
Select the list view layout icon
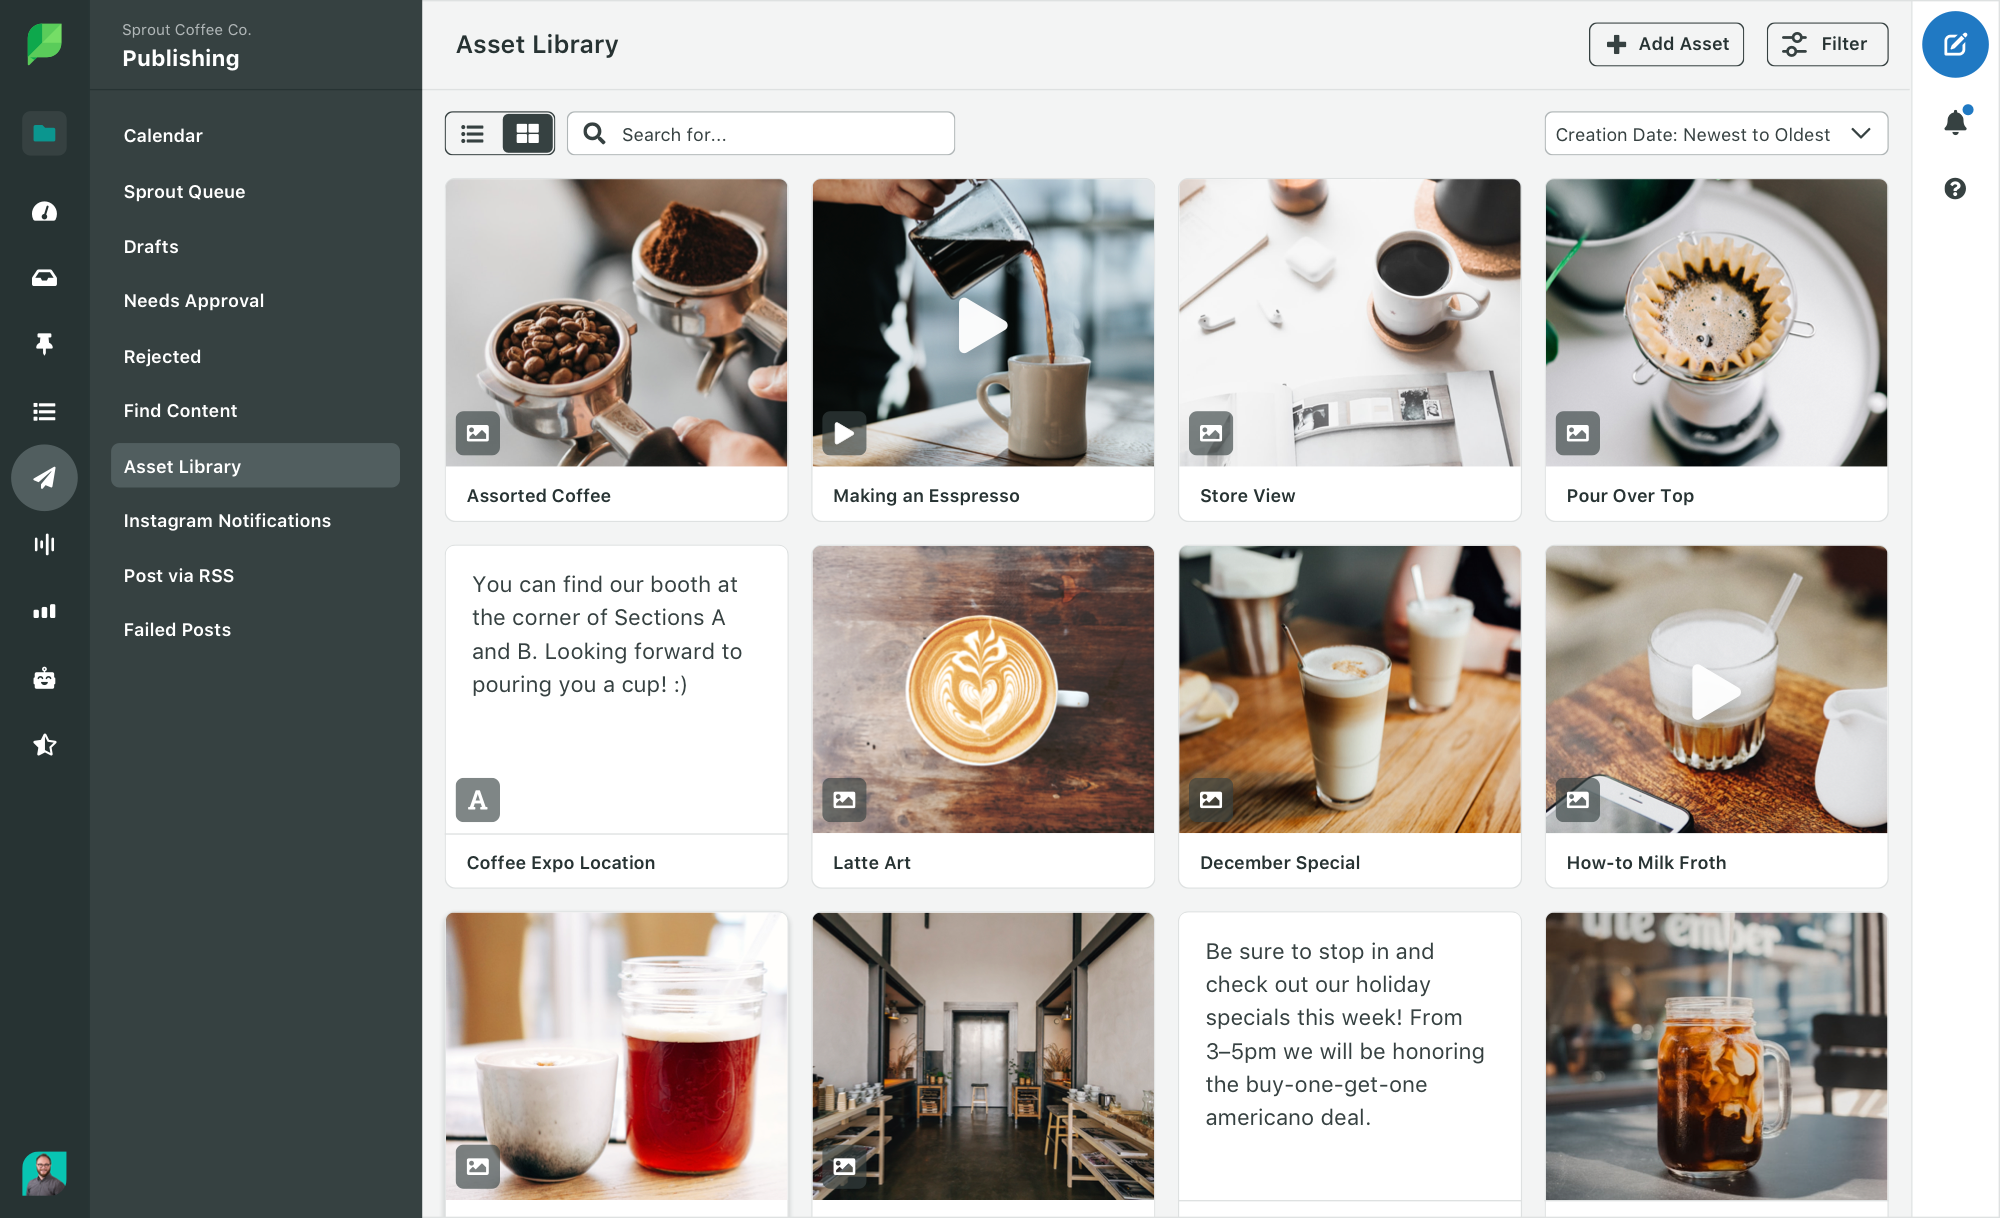click(473, 133)
